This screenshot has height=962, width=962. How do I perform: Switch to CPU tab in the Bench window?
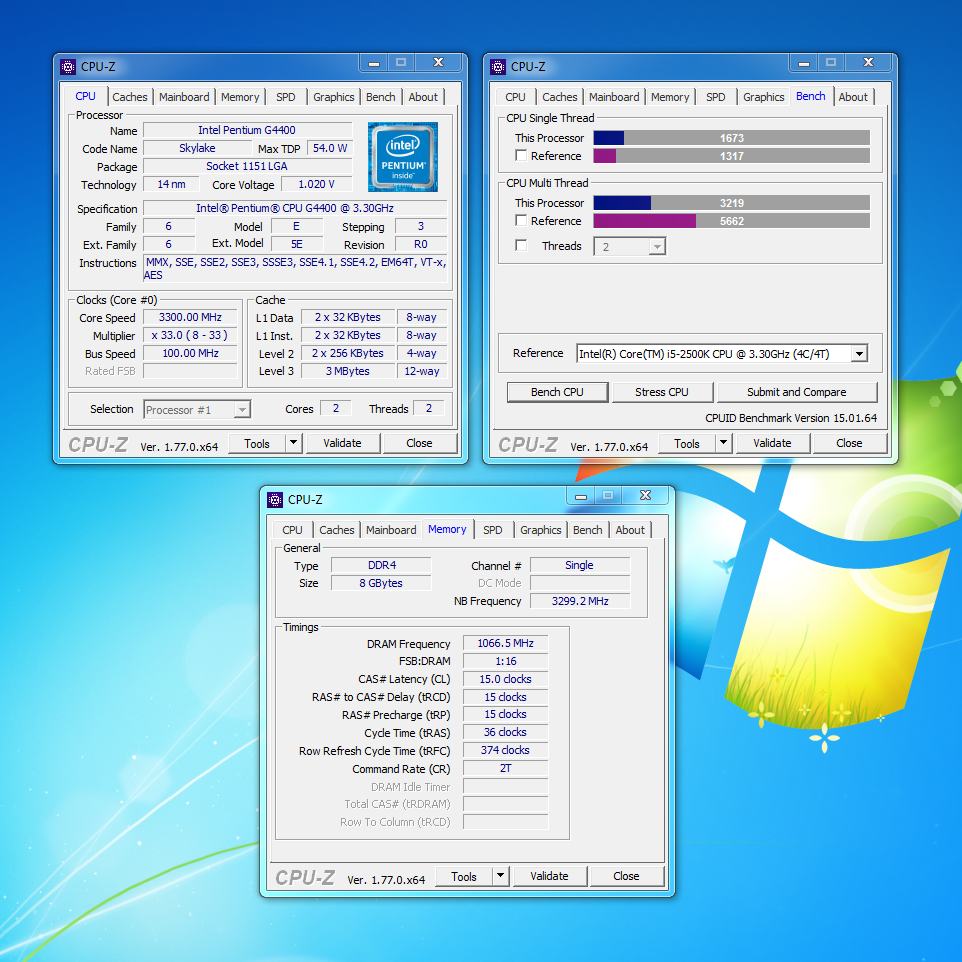(515, 97)
